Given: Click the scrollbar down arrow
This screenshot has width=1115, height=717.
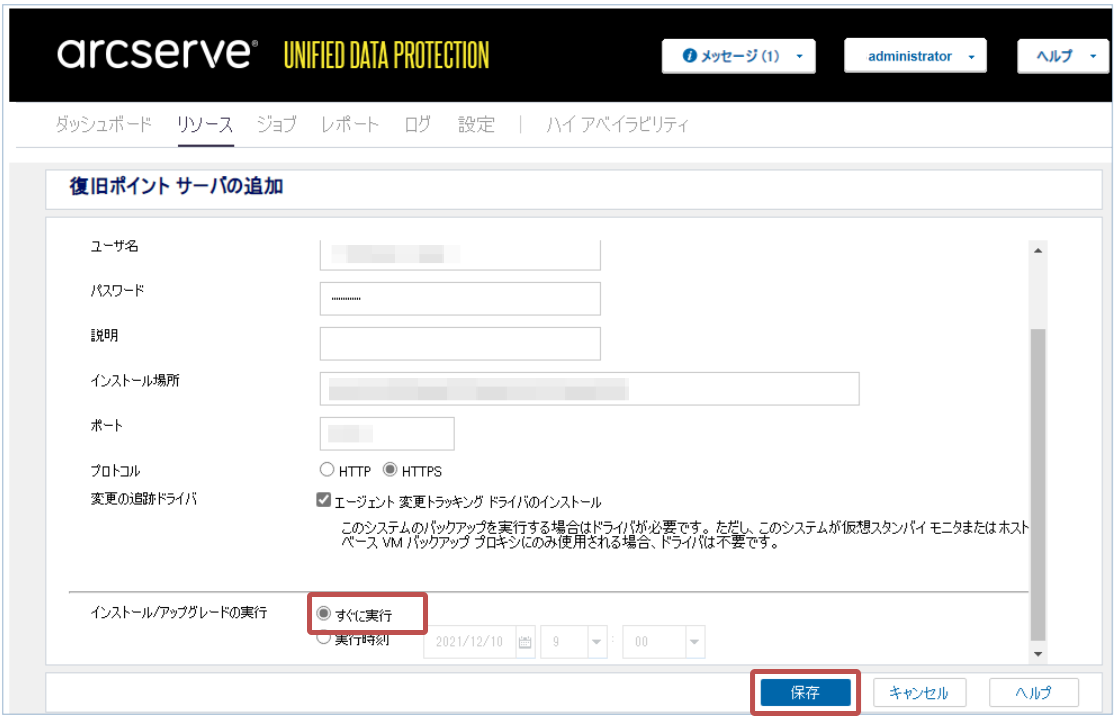Looking at the screenshot, I should pyautogui.click(x=1037, y=654).
